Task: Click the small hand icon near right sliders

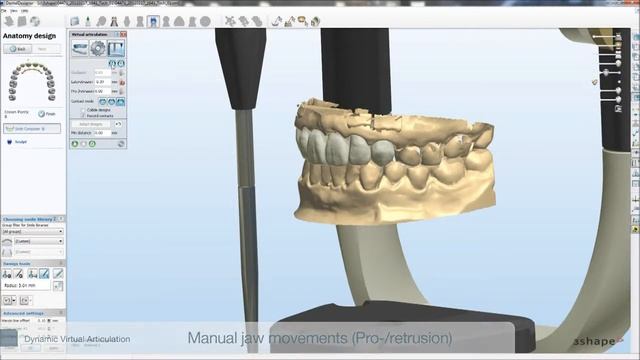Action: 595,82
